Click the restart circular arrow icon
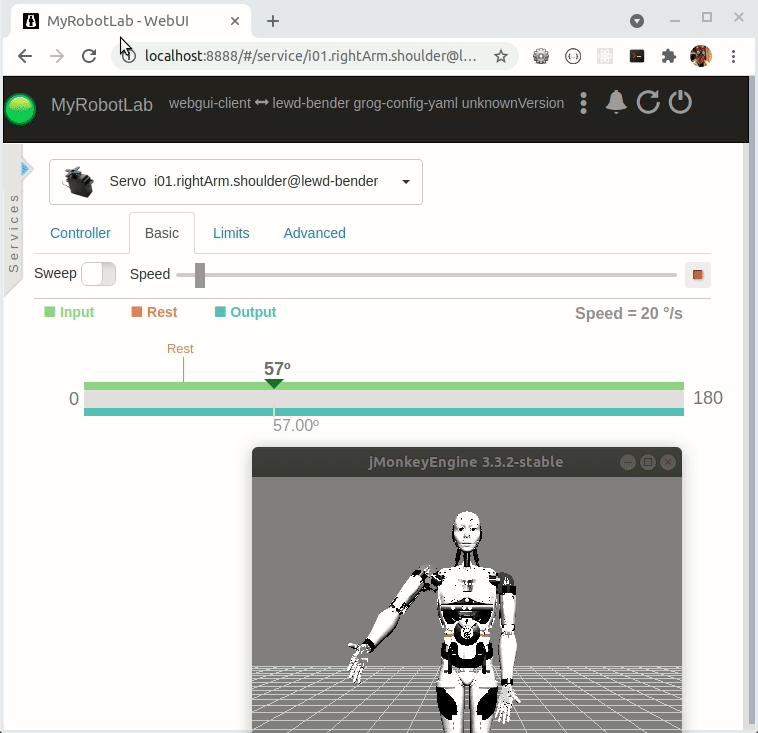 (648, 102)
